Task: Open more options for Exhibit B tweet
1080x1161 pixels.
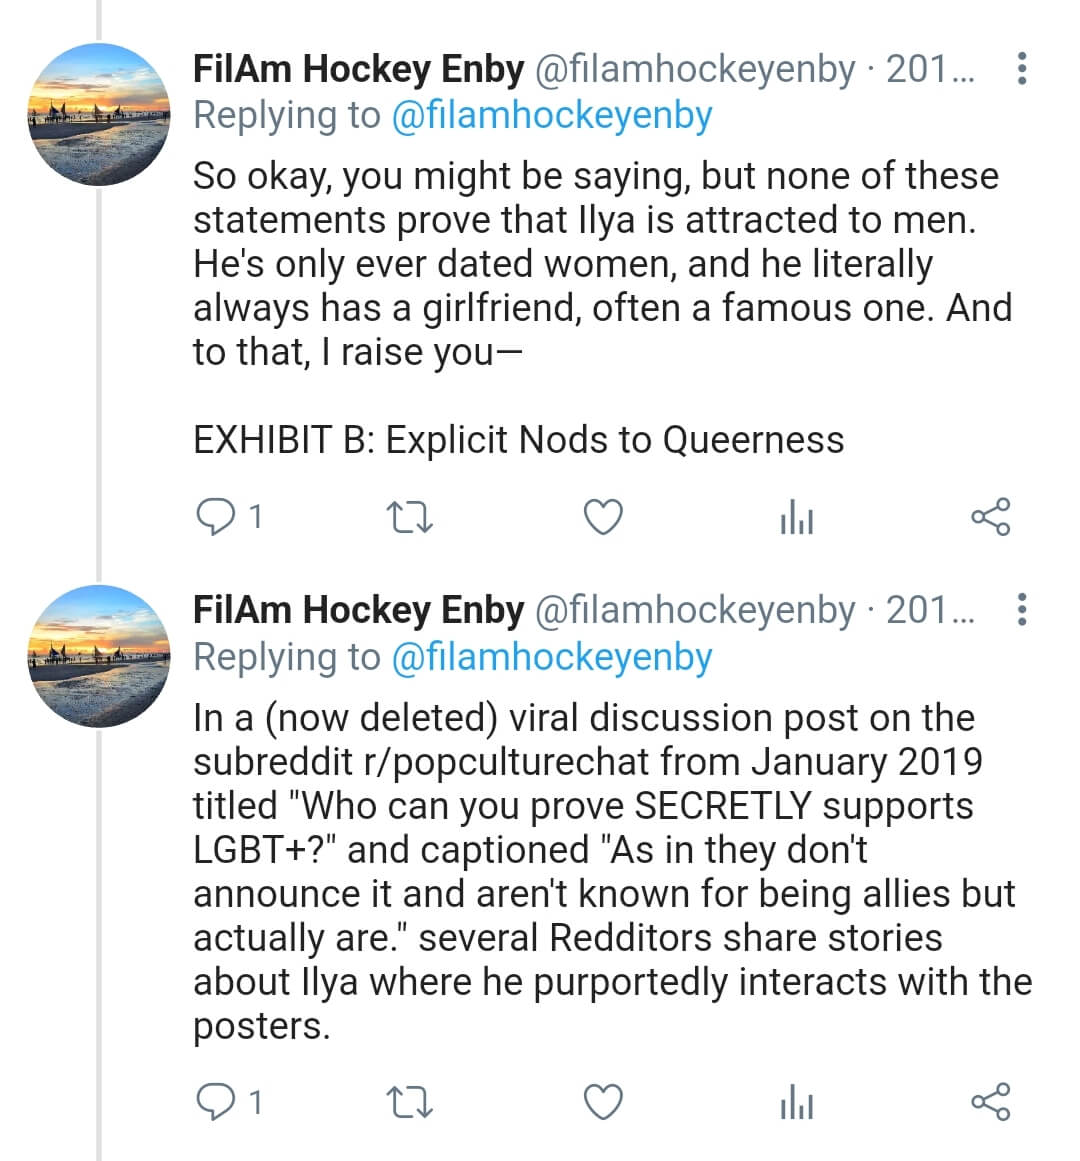Action: point(1022,69)
